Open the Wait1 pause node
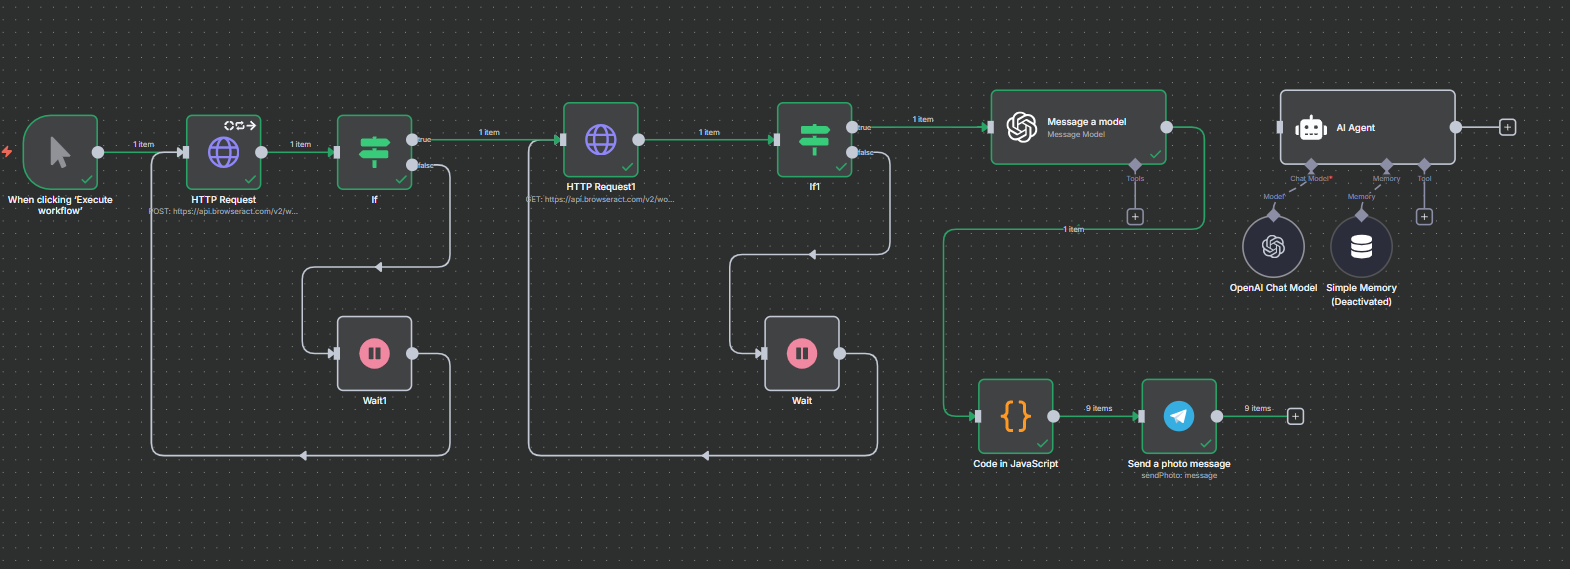 [374, 353]
